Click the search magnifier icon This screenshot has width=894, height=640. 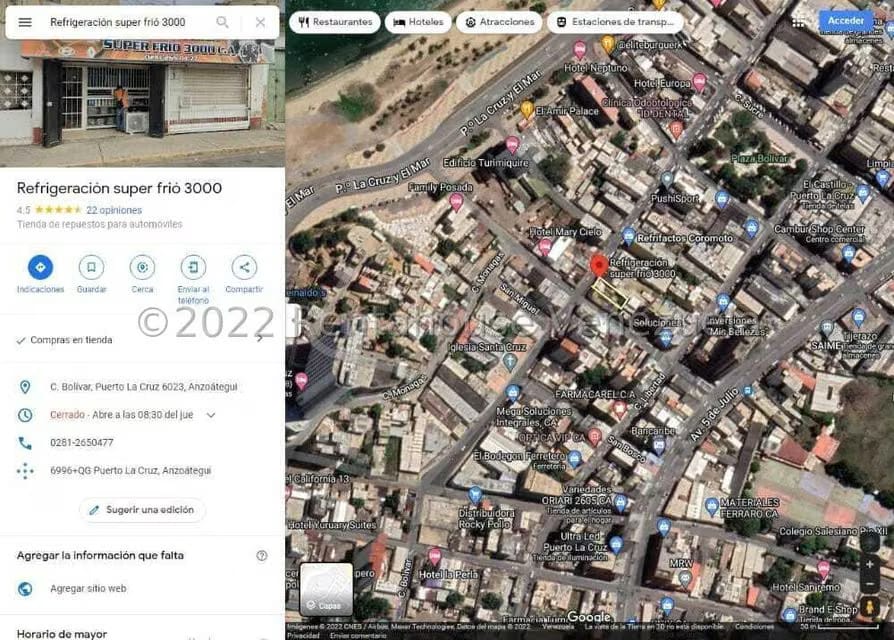coord(222,22)
